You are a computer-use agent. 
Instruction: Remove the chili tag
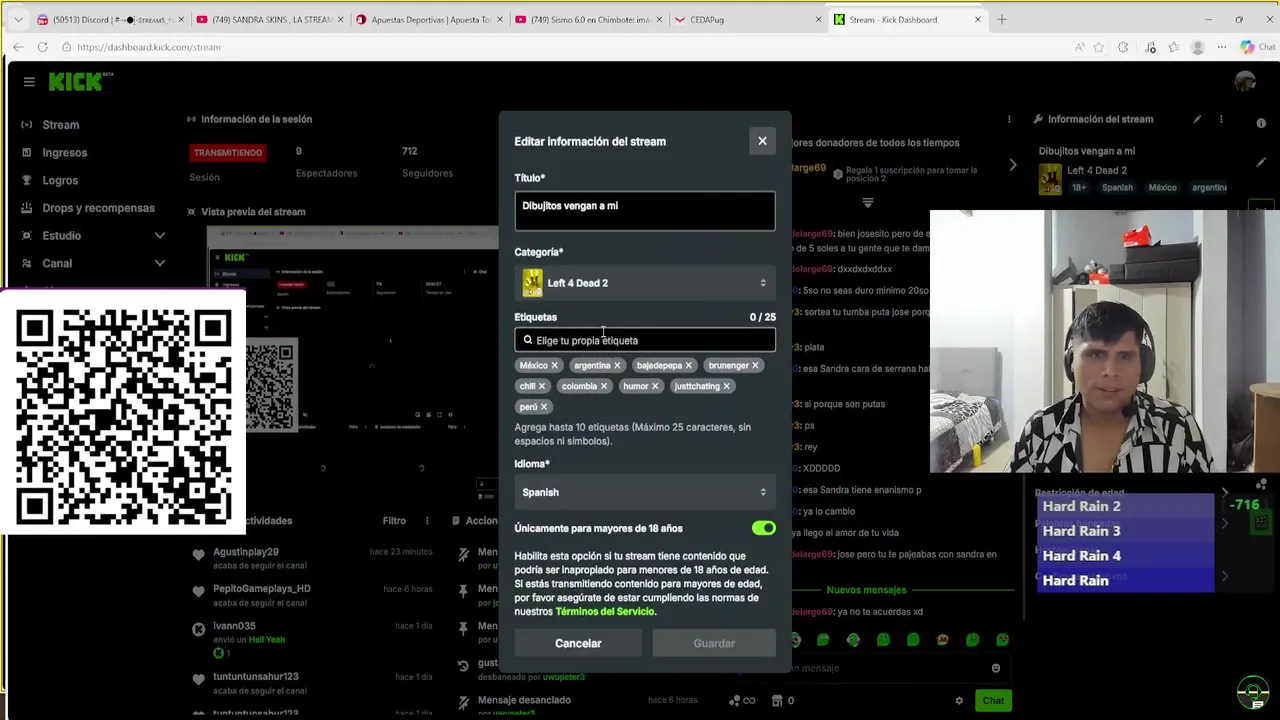[x=542, y=386]
